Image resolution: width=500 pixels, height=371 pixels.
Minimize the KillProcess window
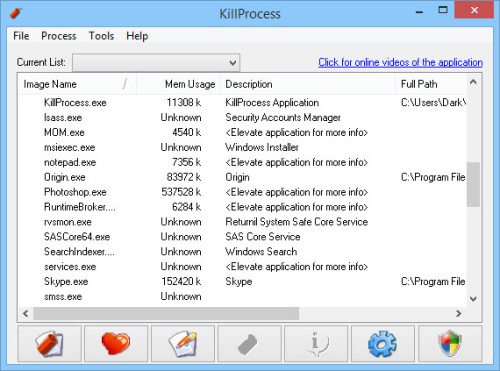click(419, 11)
